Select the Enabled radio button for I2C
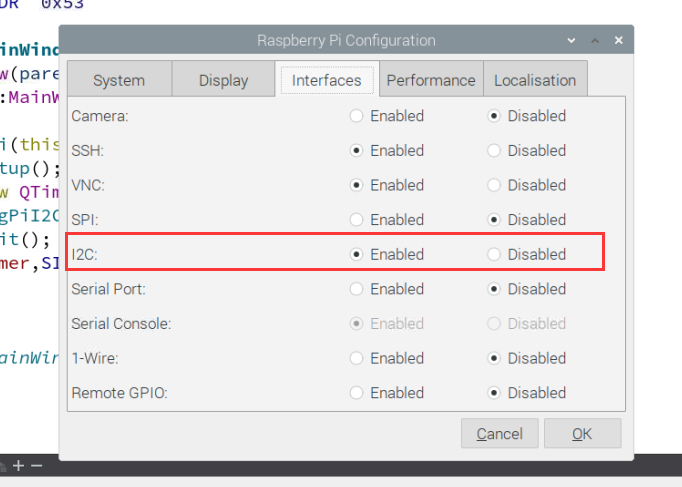 pos(357,254)
